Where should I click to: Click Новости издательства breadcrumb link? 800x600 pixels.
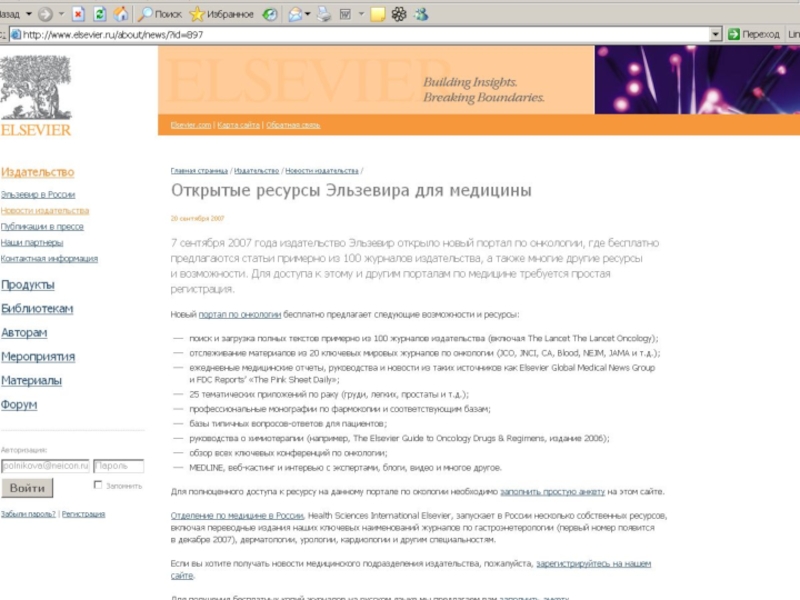pos(321,170)
